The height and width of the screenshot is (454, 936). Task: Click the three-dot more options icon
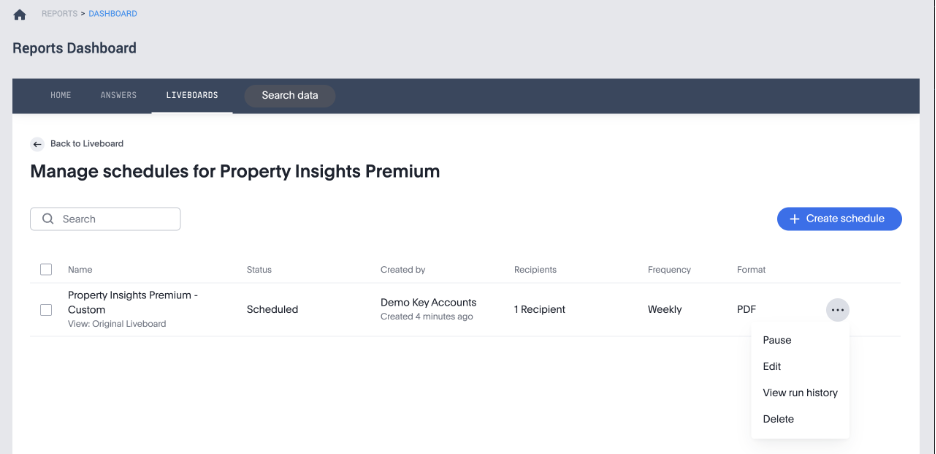[838, 310]
